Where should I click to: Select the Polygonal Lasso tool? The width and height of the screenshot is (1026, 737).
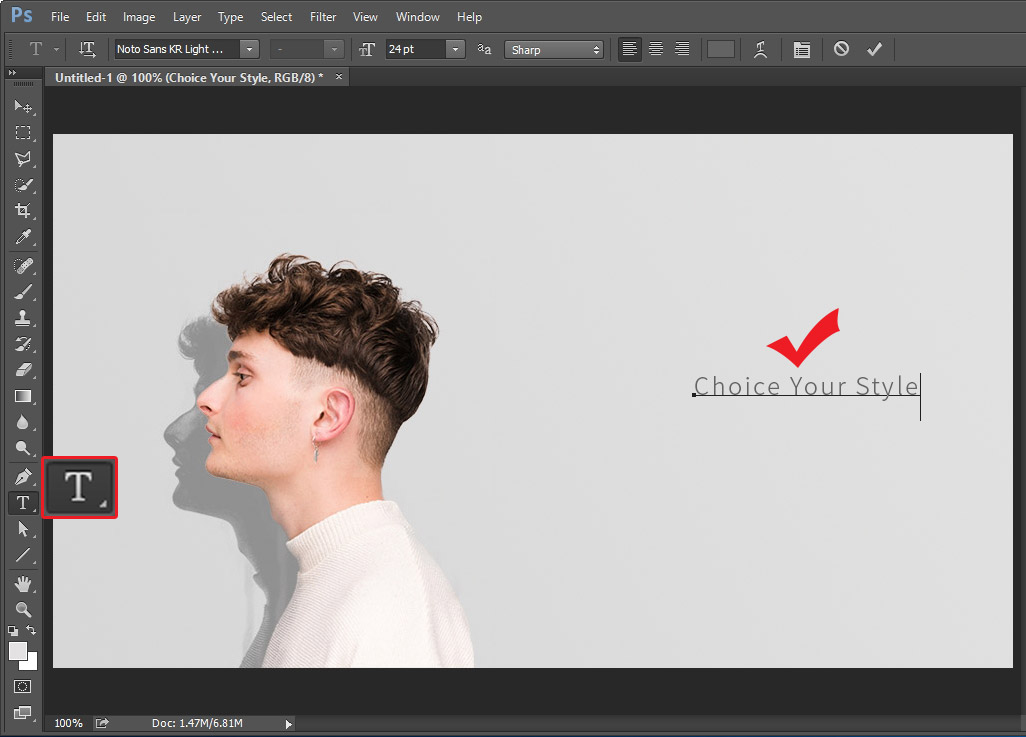click(23, 159)
